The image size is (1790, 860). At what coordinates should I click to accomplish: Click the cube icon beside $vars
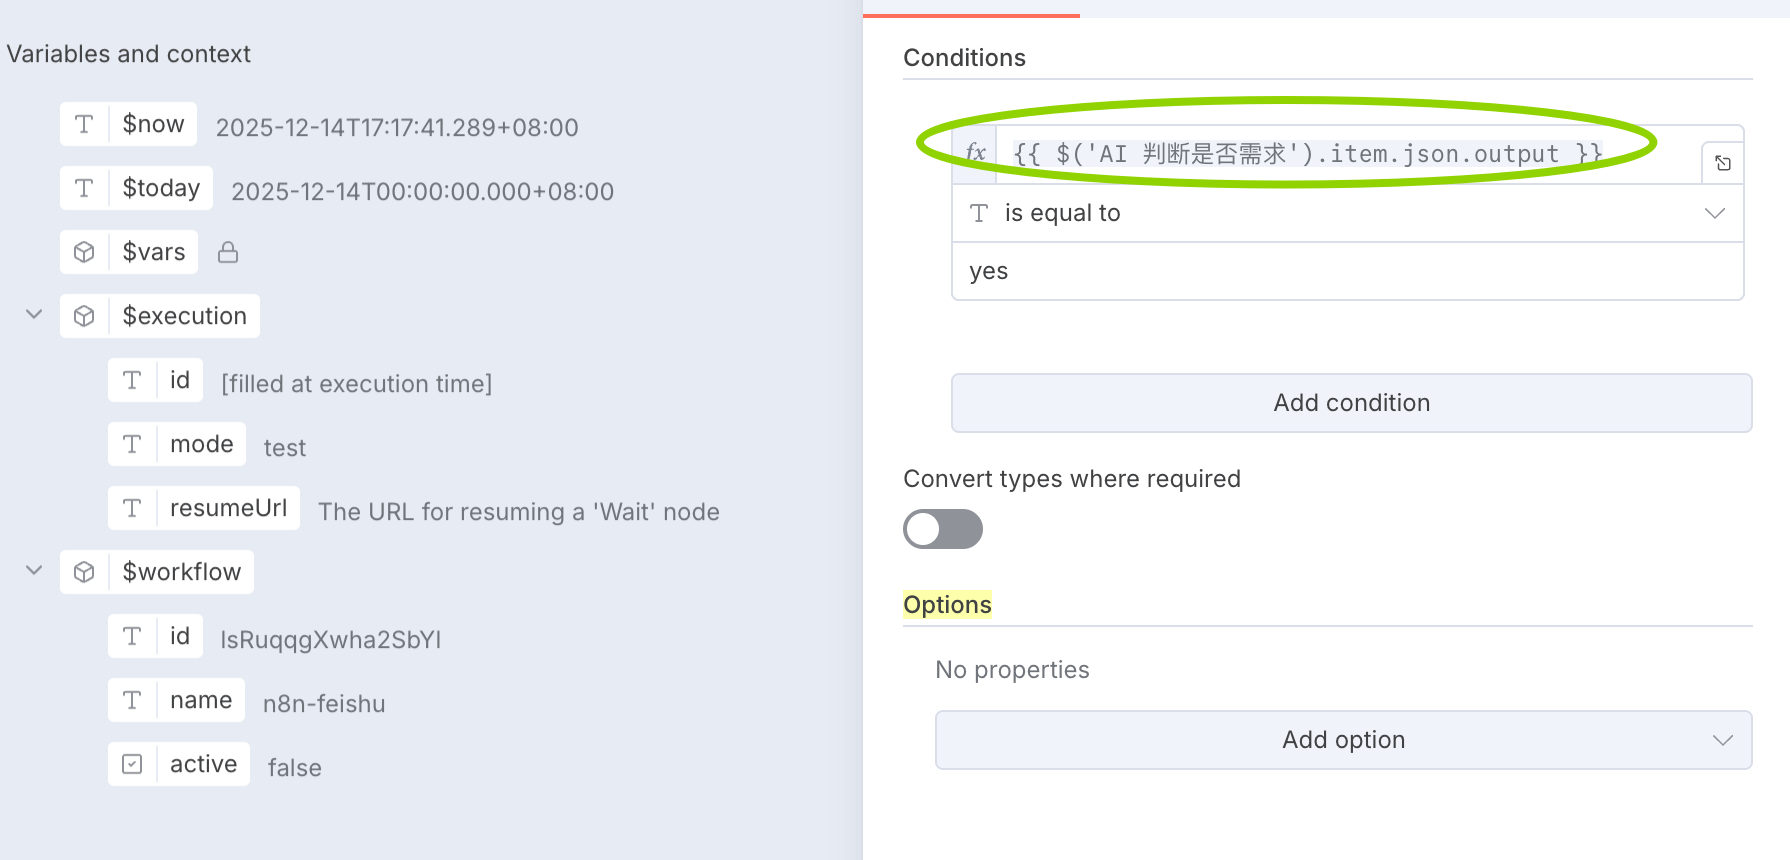click(x=85, y=252)
